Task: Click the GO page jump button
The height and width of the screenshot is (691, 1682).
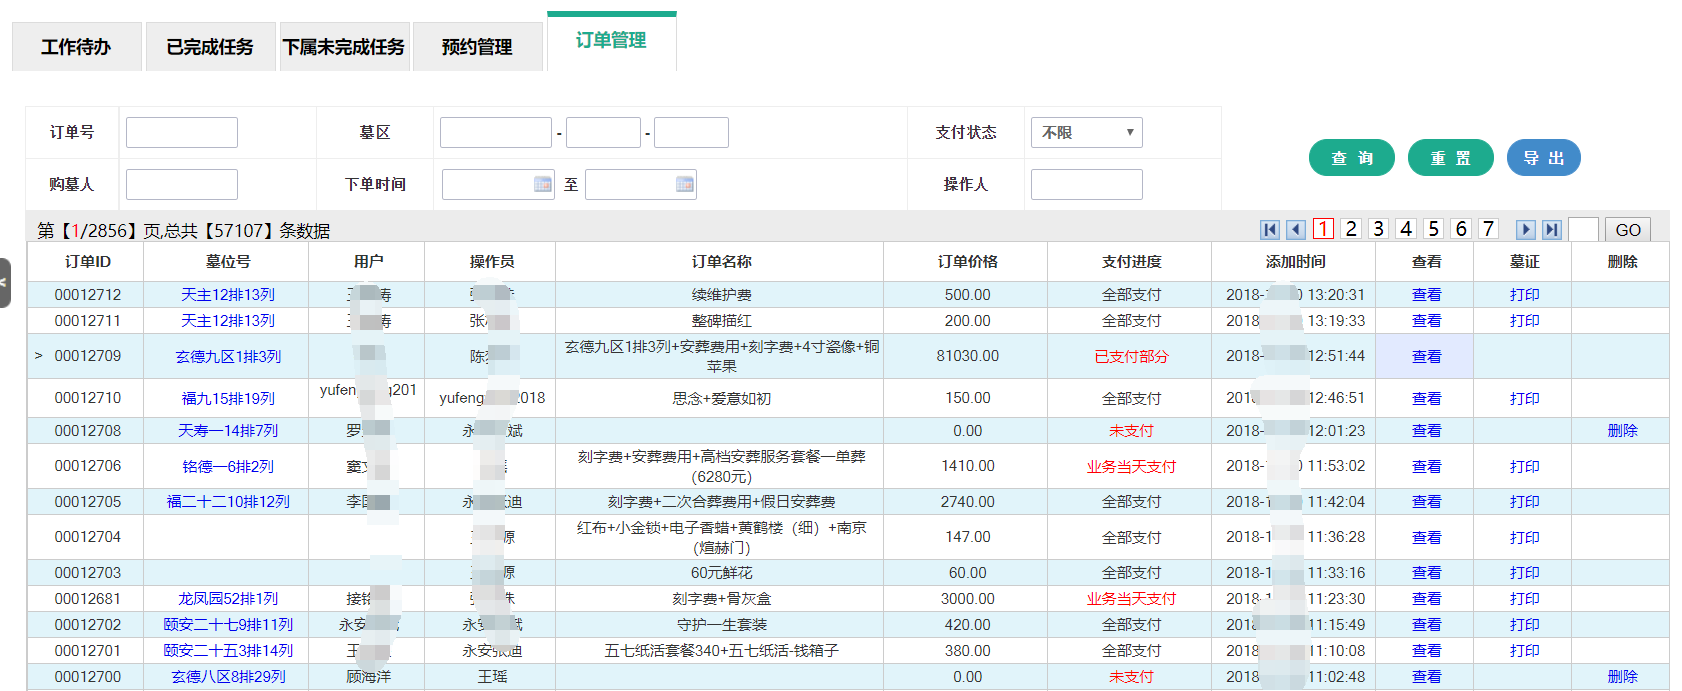Action: click(x=1627, y=230)
